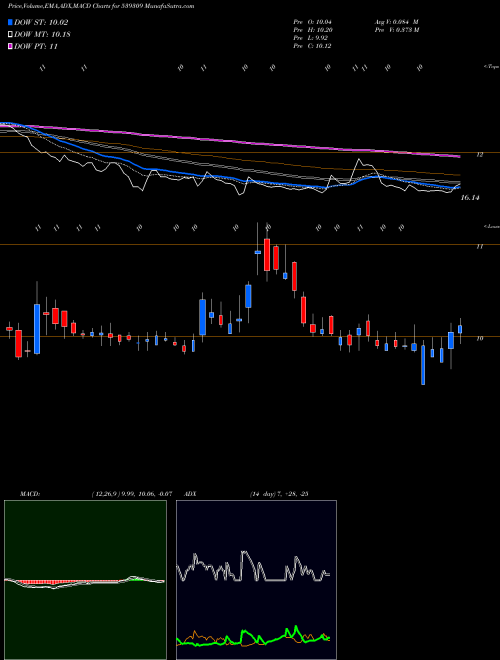Viewport: 500px width, 660px height.
Task: Click the 'Pre C: 10.12' close value
Action: tap(312, 46)
